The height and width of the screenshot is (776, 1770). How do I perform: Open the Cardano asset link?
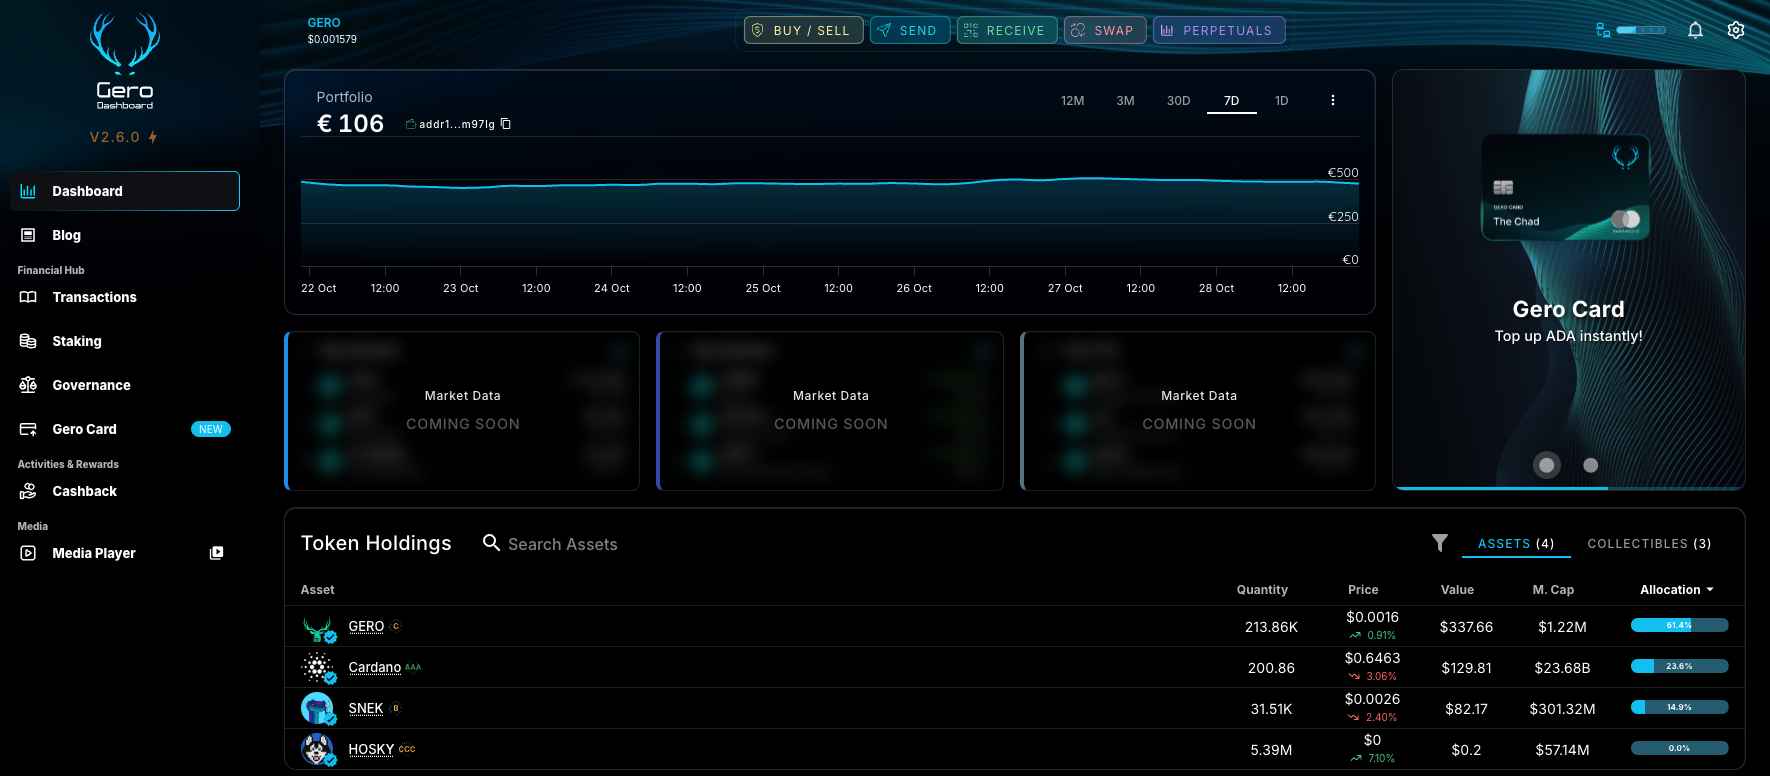point(374,667)
